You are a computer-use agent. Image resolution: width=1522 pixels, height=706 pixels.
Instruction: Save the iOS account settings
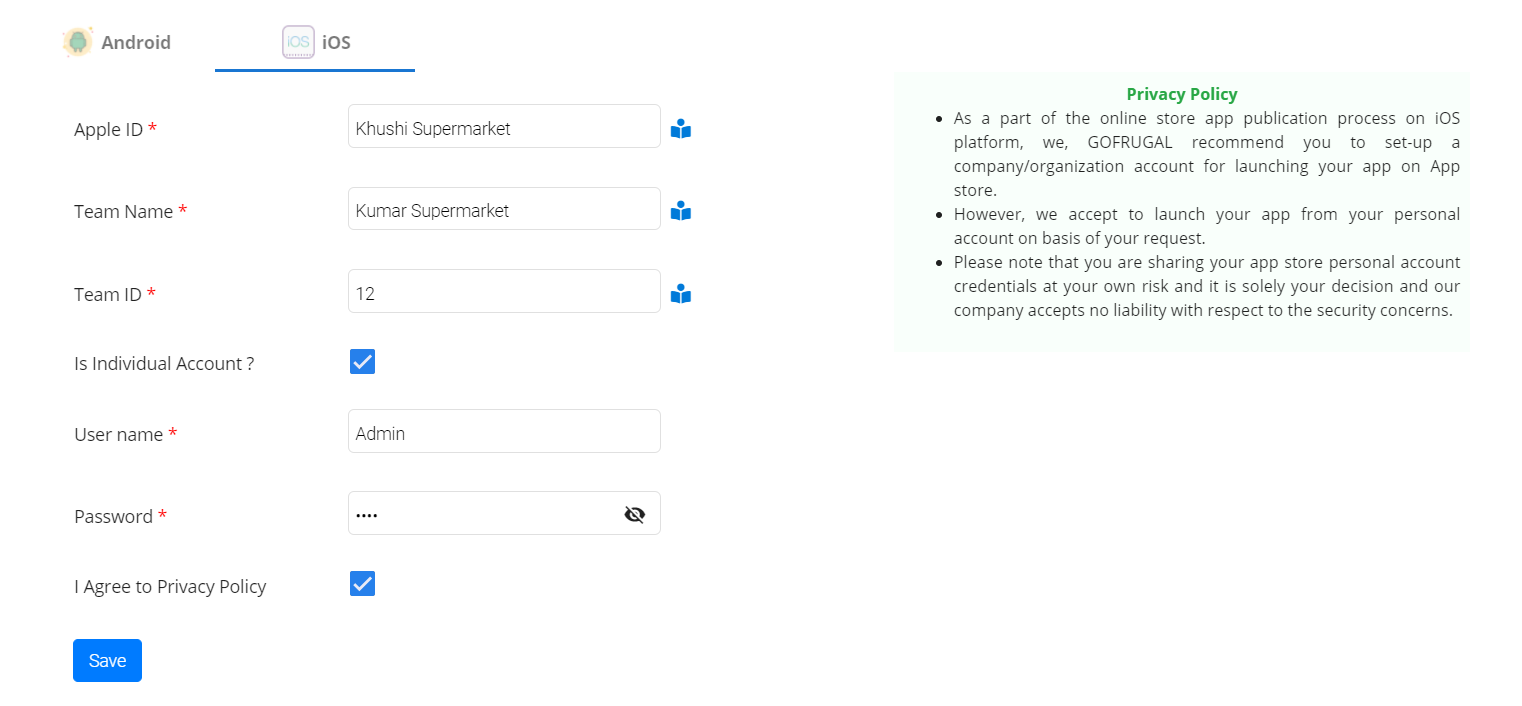(107, 660)
